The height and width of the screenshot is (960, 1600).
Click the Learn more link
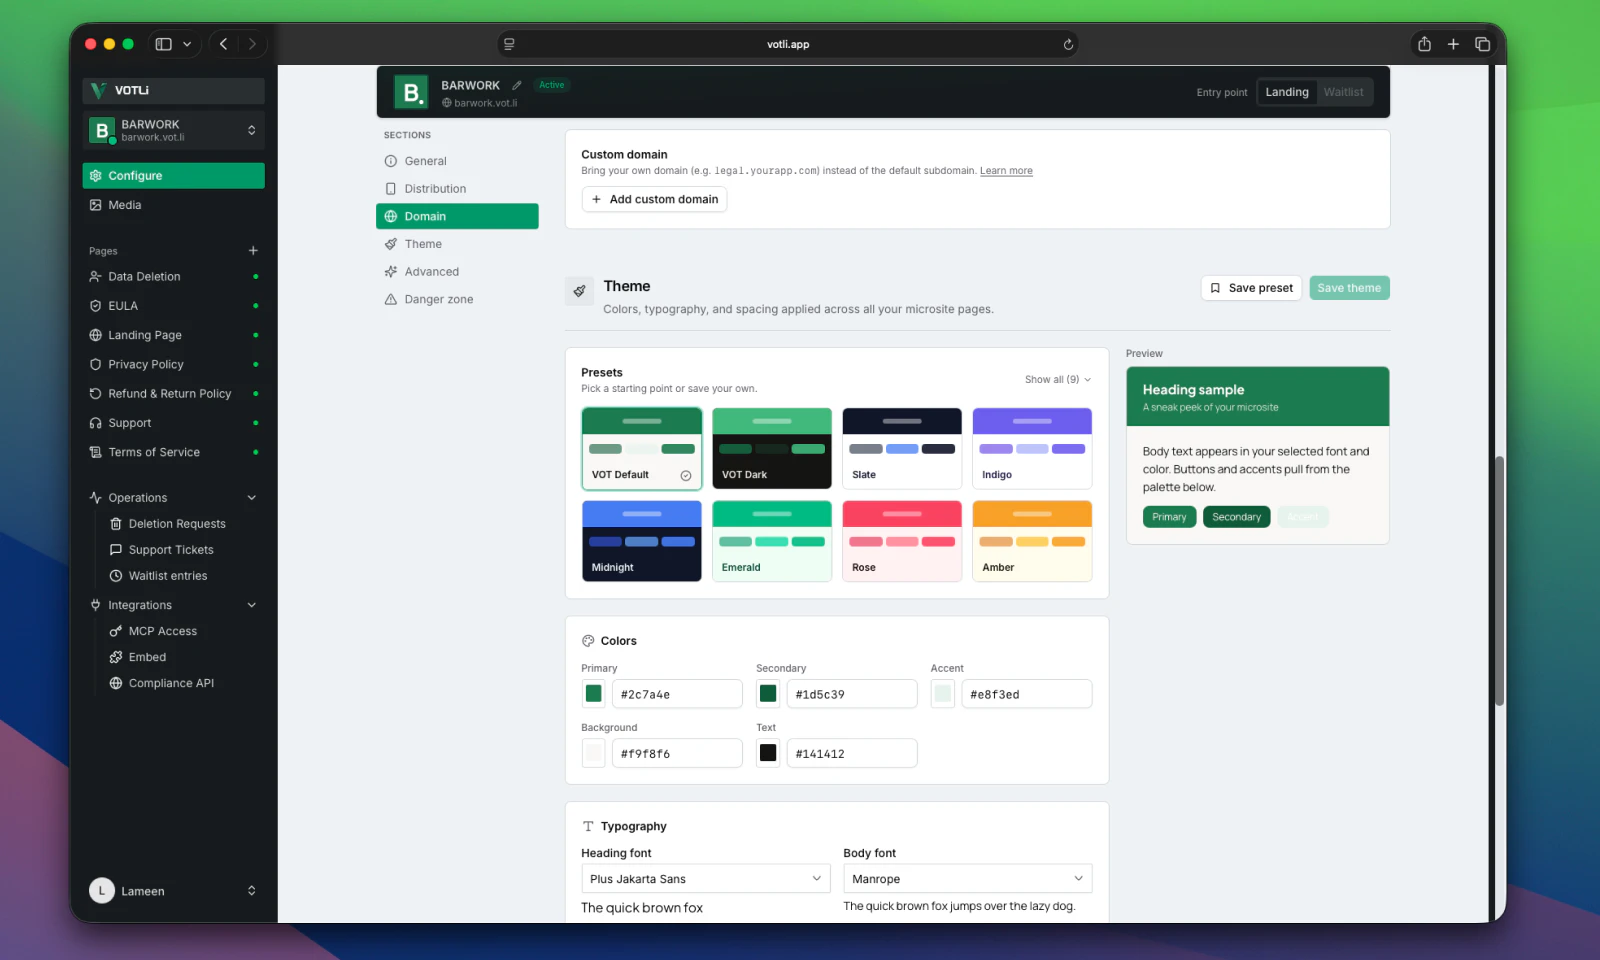pyautogui.click(x=1006, y=171)
